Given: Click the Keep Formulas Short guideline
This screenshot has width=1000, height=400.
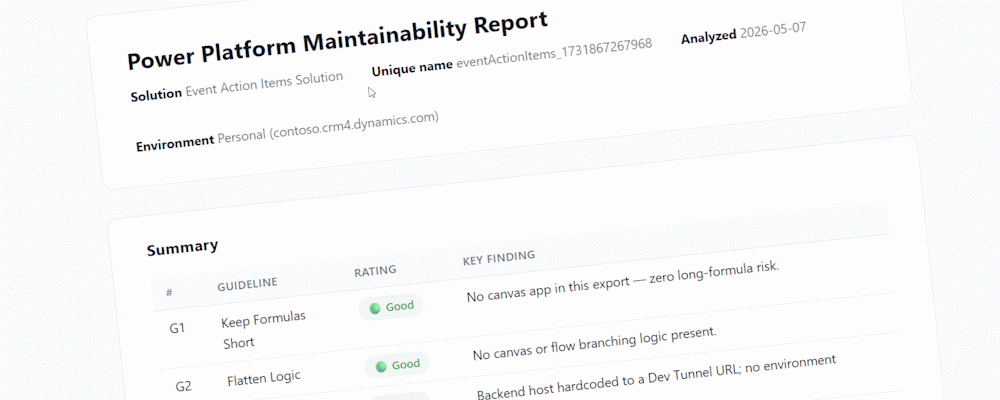Looking at the screenshot, I should (x=263, y=330).
